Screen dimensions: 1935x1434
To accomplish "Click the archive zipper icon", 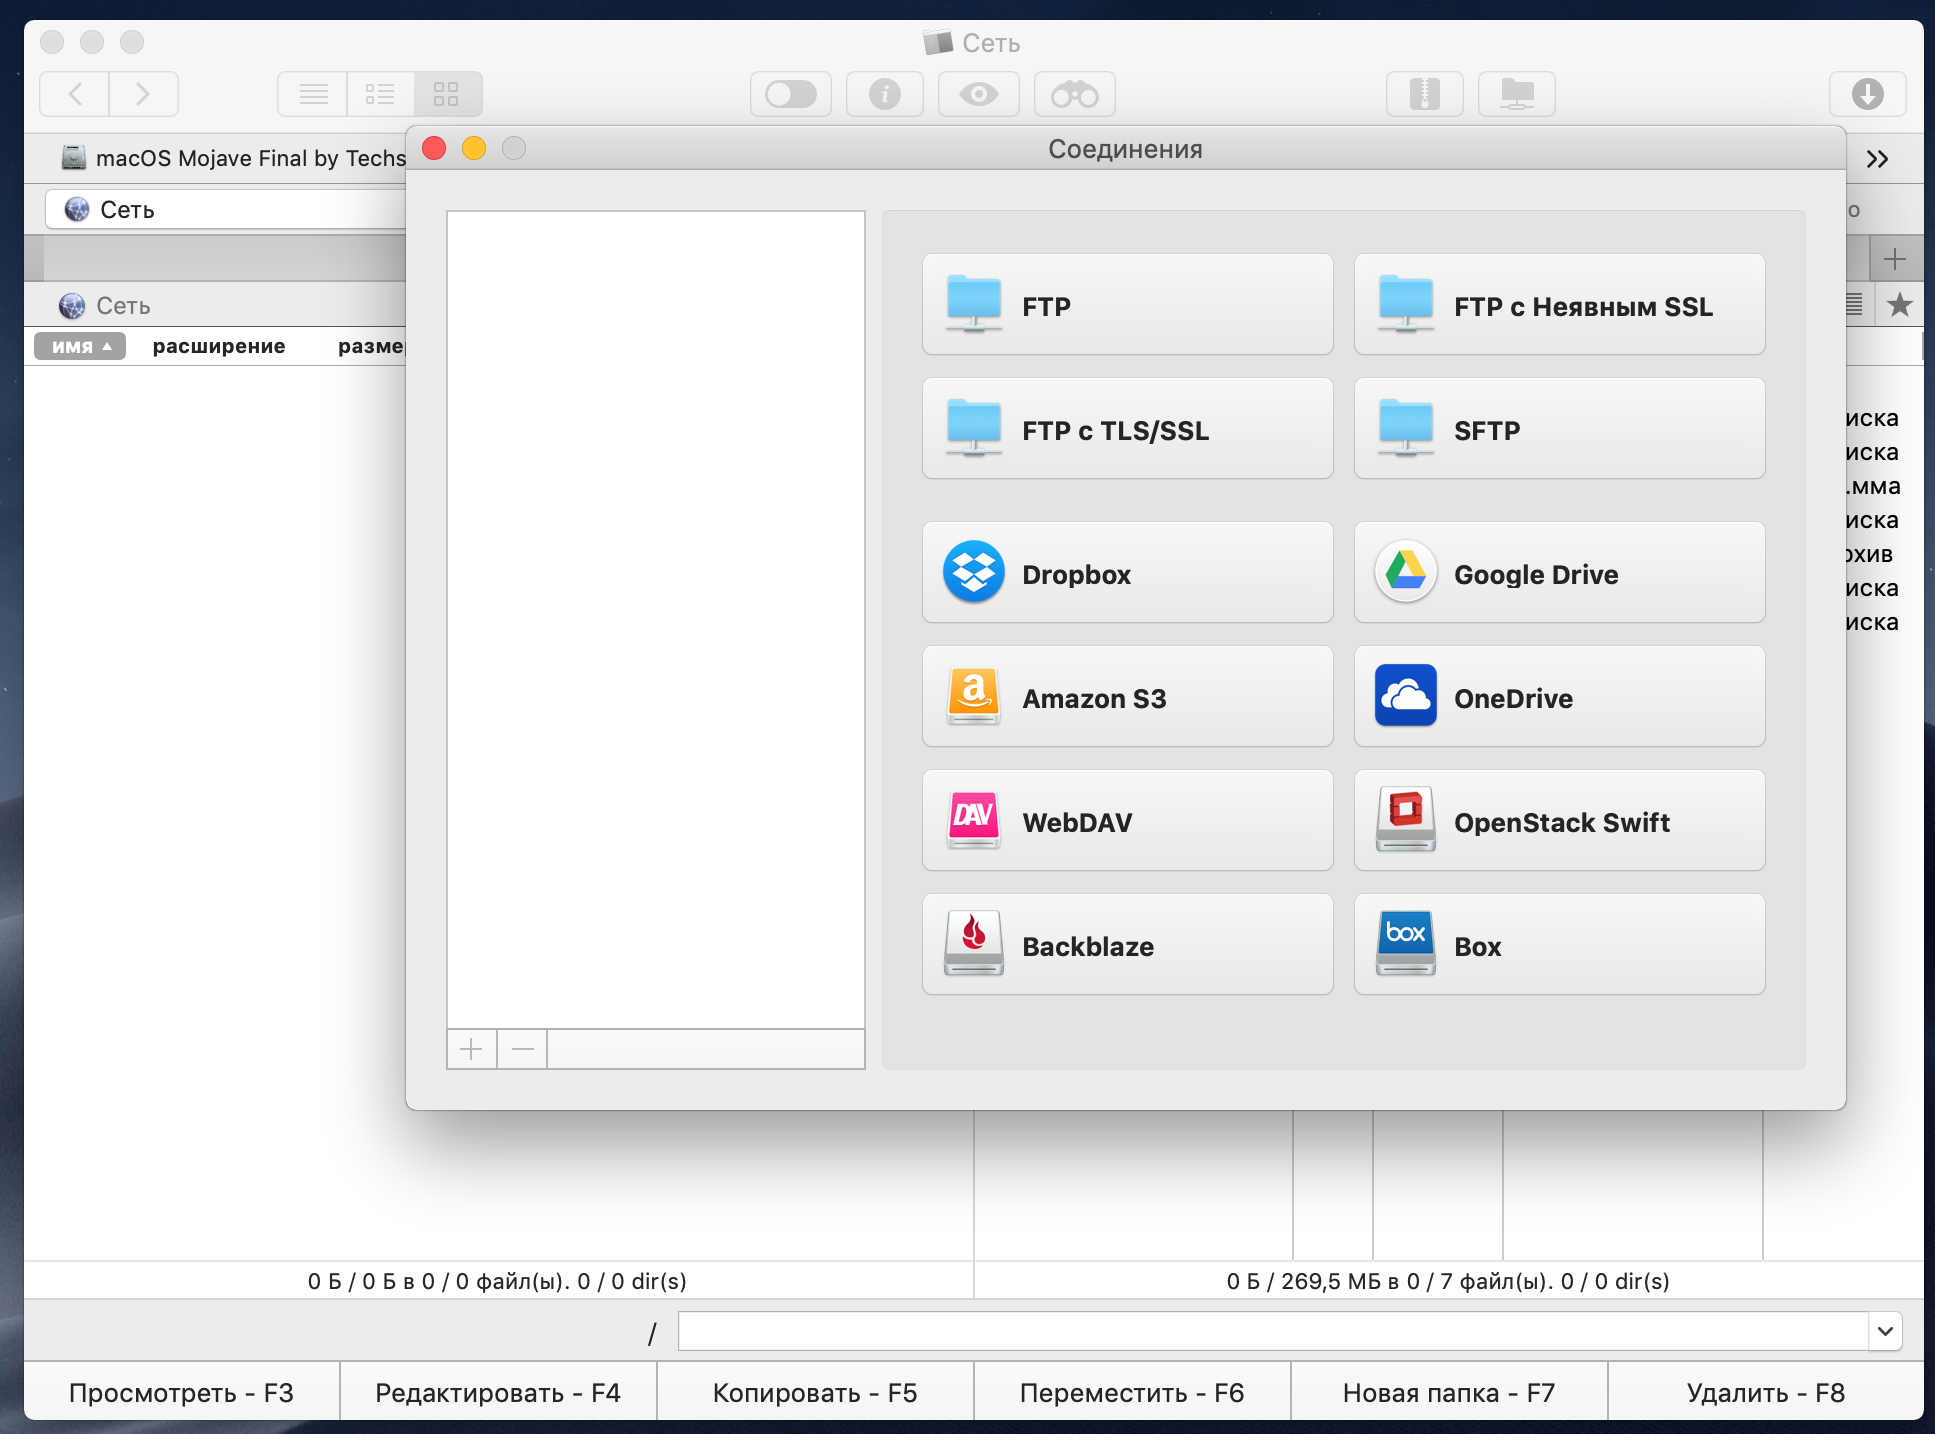I will click(1424, 94).
